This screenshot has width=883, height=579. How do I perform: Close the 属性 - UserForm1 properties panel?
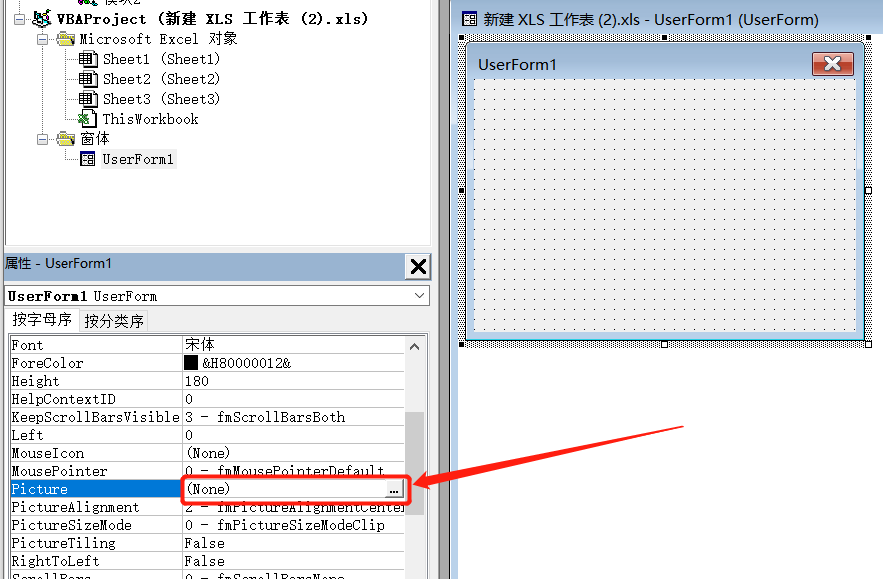tap(418, 266)
